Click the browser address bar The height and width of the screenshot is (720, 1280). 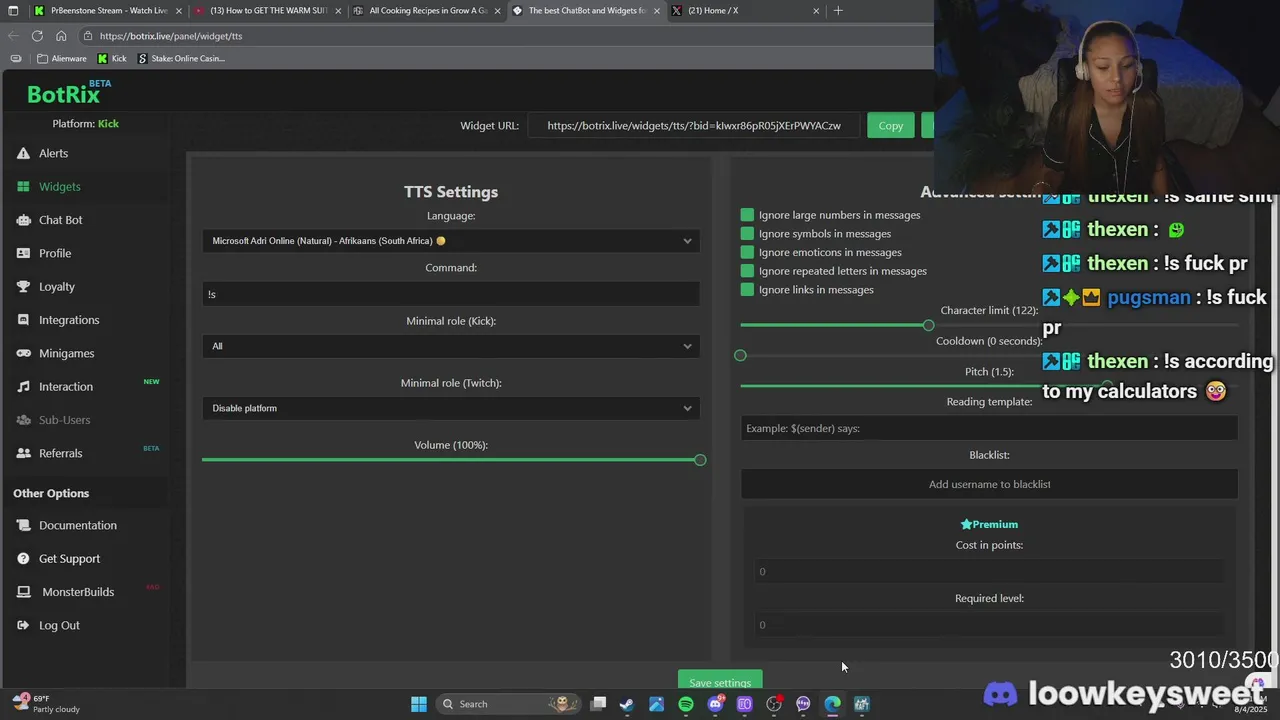tap(500, 36)
